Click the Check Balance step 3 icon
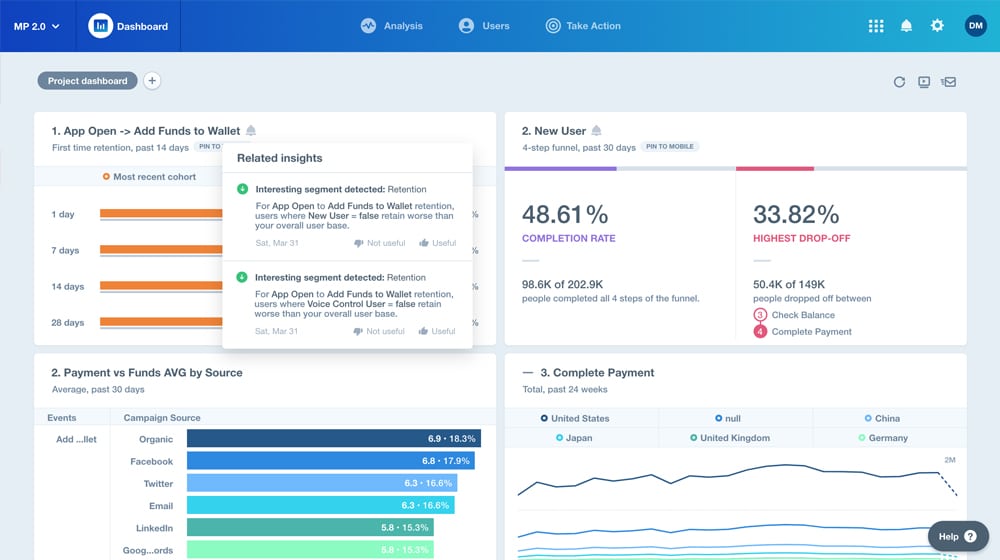Viewport: 1000px width, 560px height. [760, 314]
